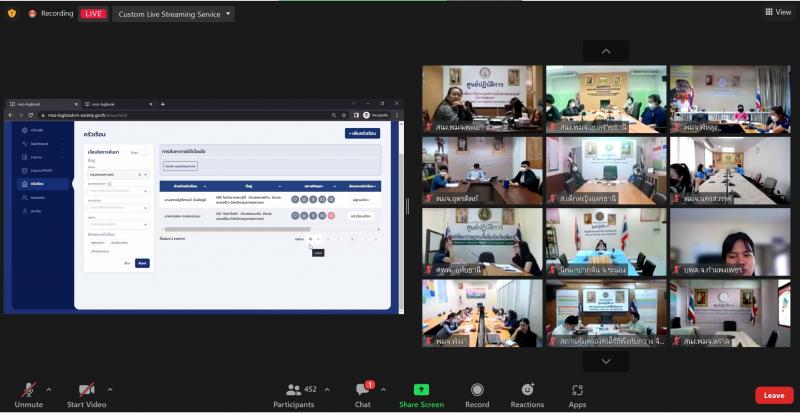Unmute the microphone
The image size is (800, 413).
[29, 395]
